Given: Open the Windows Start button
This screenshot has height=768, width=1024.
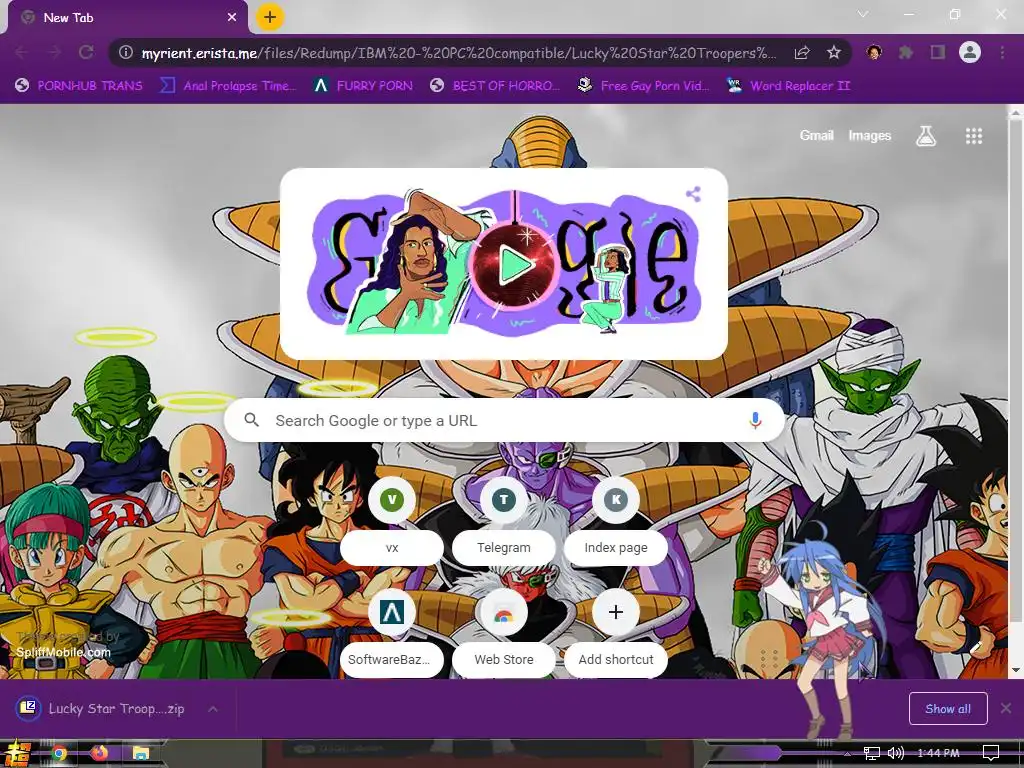Looking at the screenshot, I should click(16, 754).
